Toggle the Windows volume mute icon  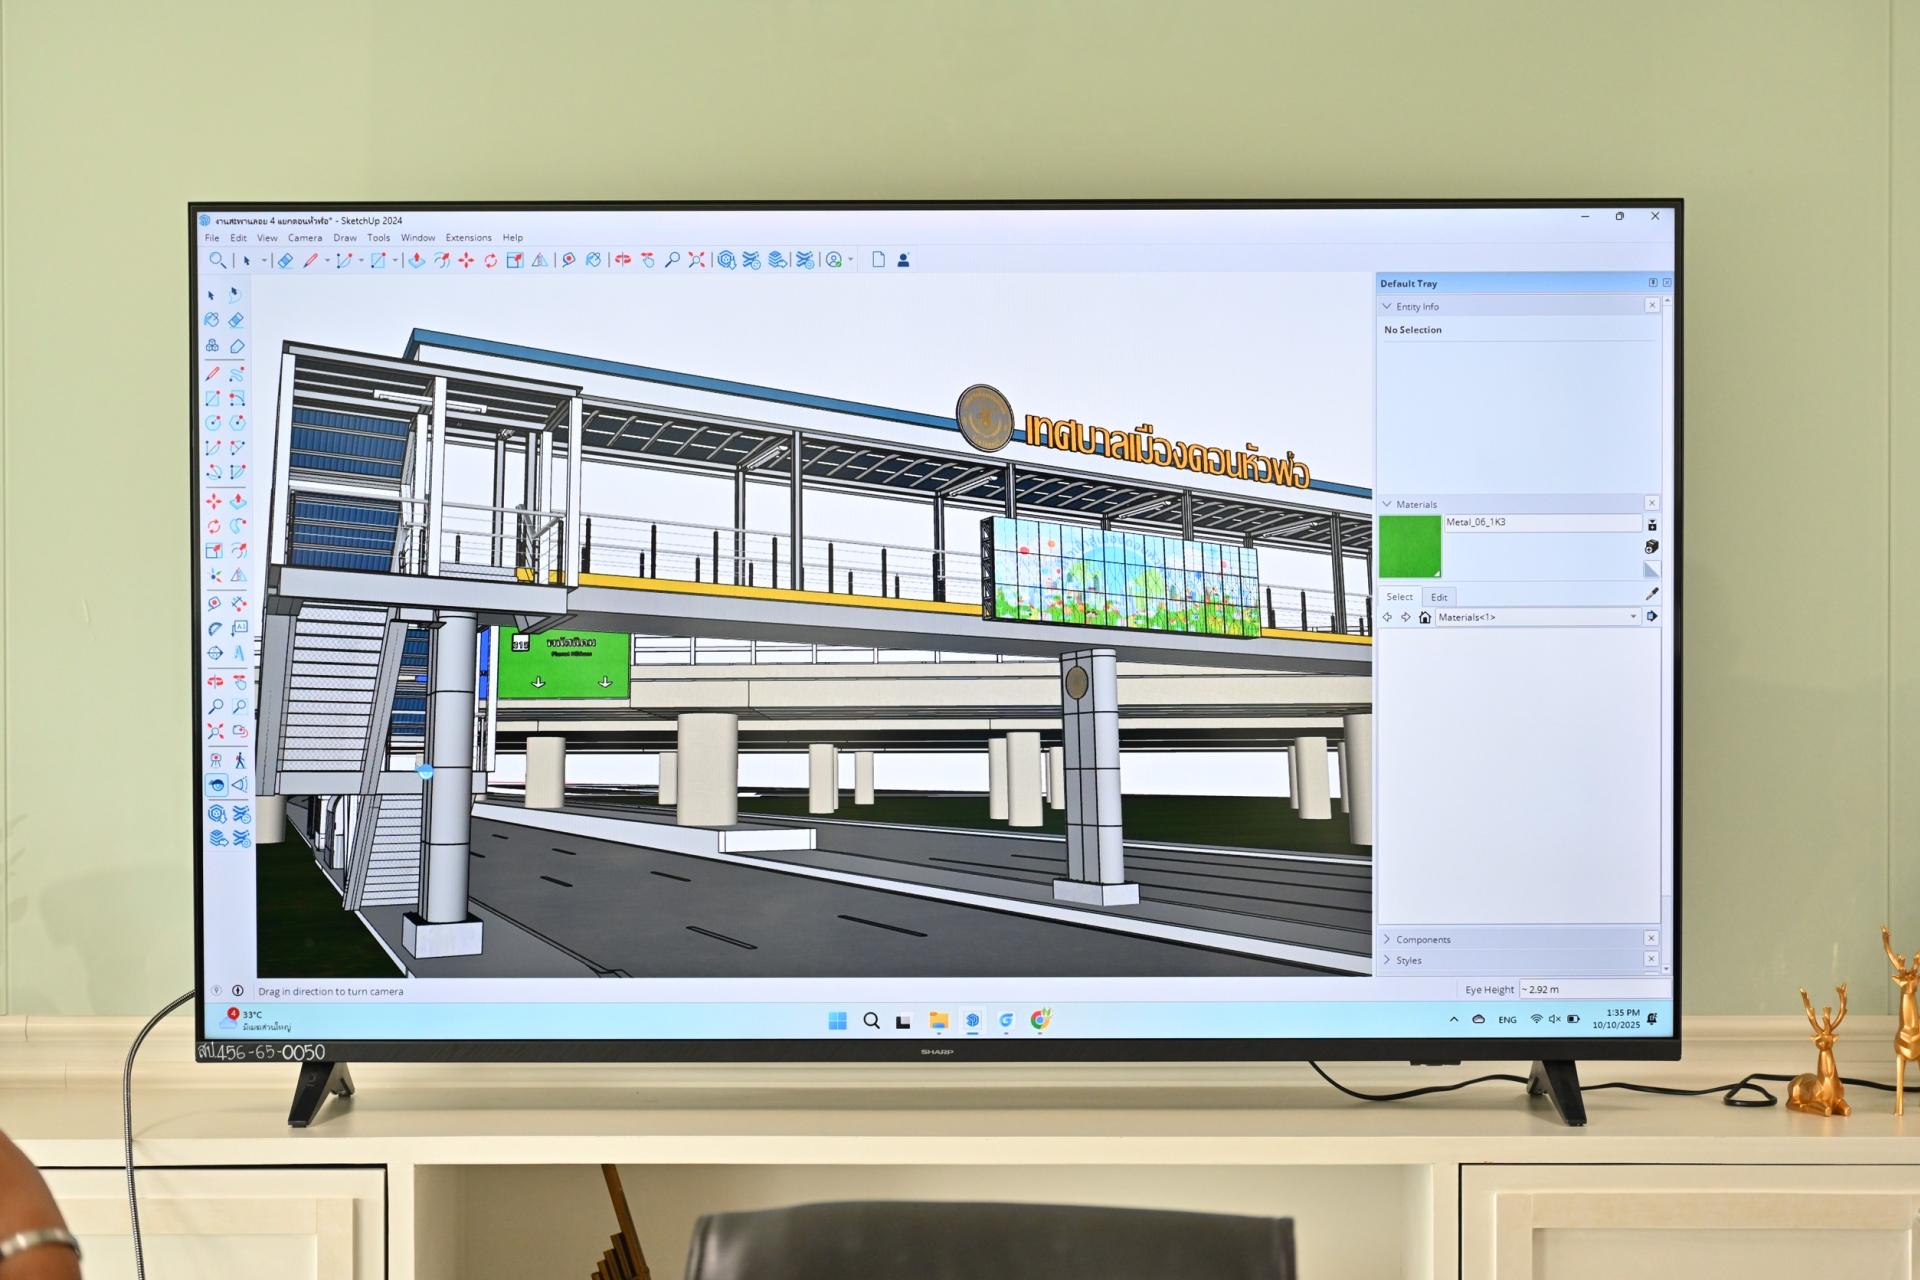tap(1554, 1019)
